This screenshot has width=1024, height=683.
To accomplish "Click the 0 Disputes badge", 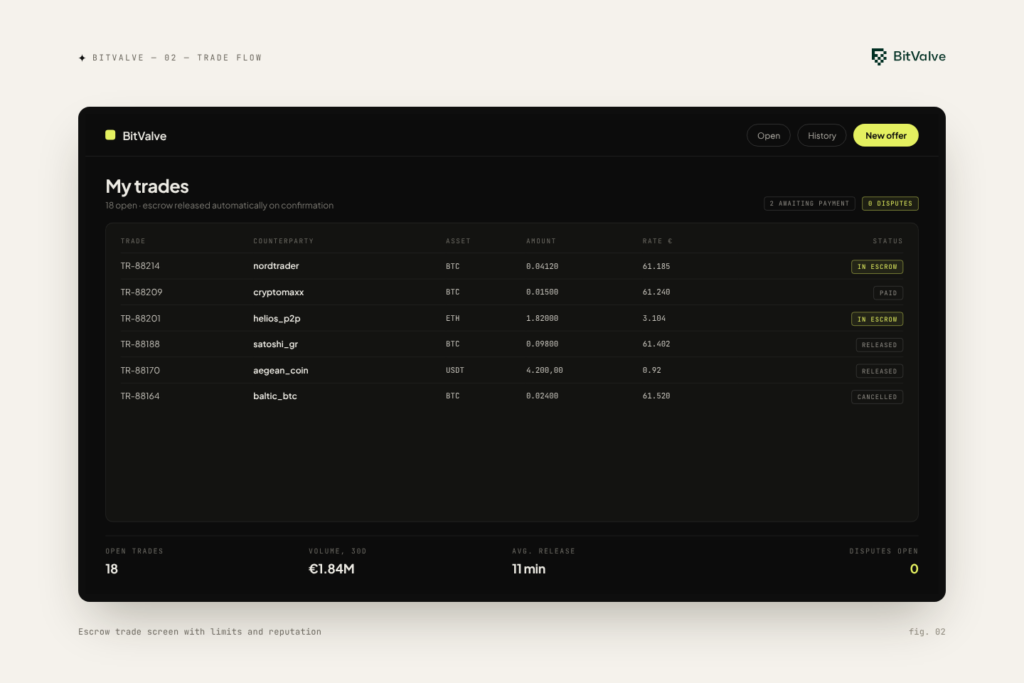I will [890, 203].
